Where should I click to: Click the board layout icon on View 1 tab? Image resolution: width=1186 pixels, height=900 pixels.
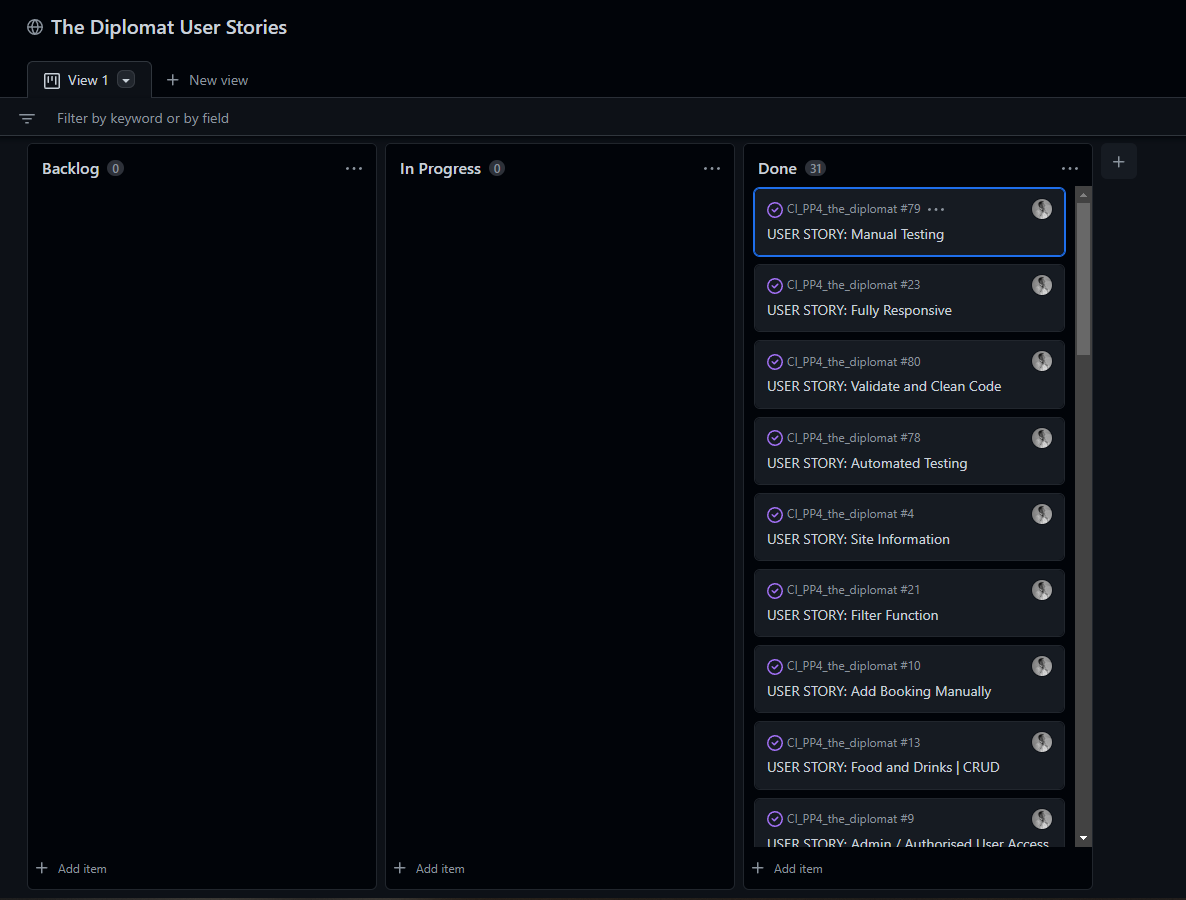click(51, 80)
